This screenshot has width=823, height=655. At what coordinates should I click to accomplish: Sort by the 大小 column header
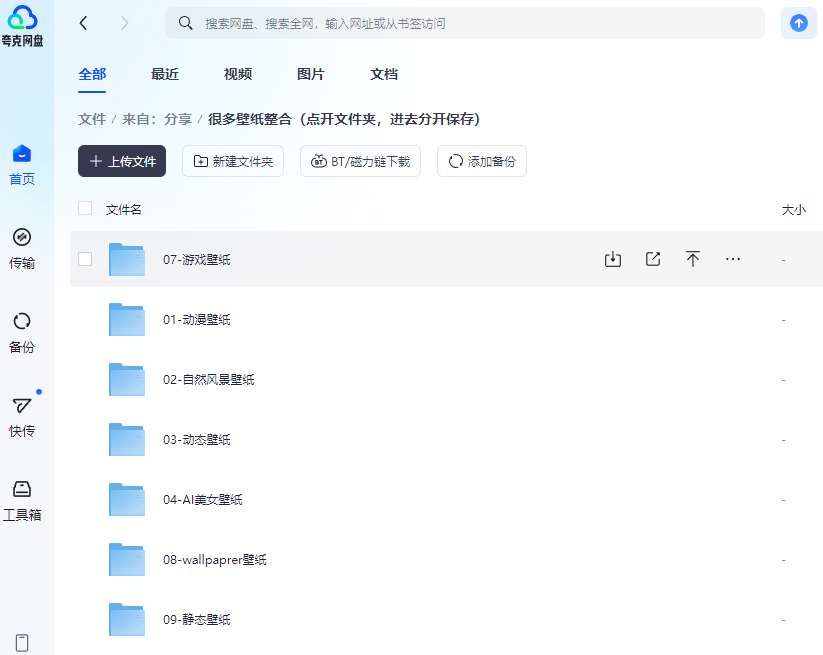(x=794, y=209)
